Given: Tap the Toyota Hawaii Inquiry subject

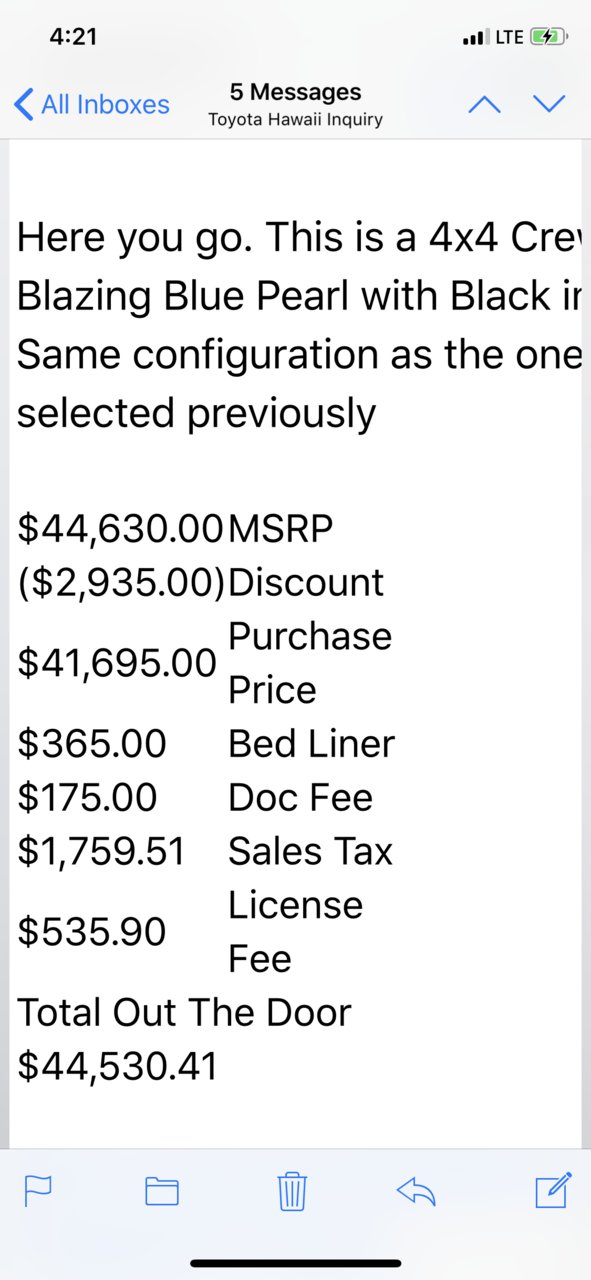Looking at the screenshot, I should 295,120.
